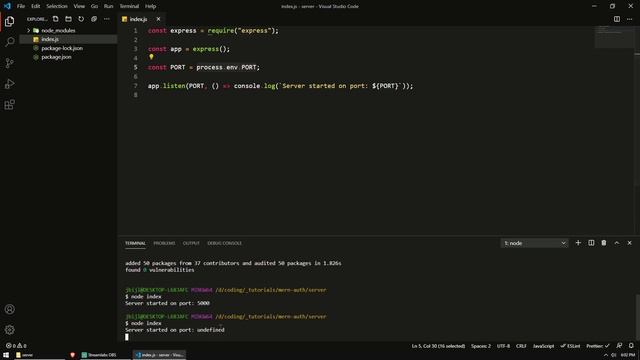Screen dimensions: 640x360
Task: Open the Manage gear icon
Action: point(9,329)
